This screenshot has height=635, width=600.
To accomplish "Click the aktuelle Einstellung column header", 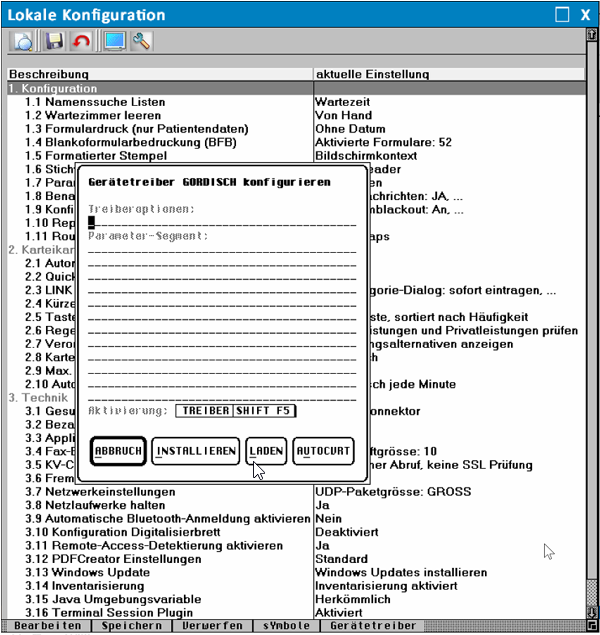I will [449, 74].
